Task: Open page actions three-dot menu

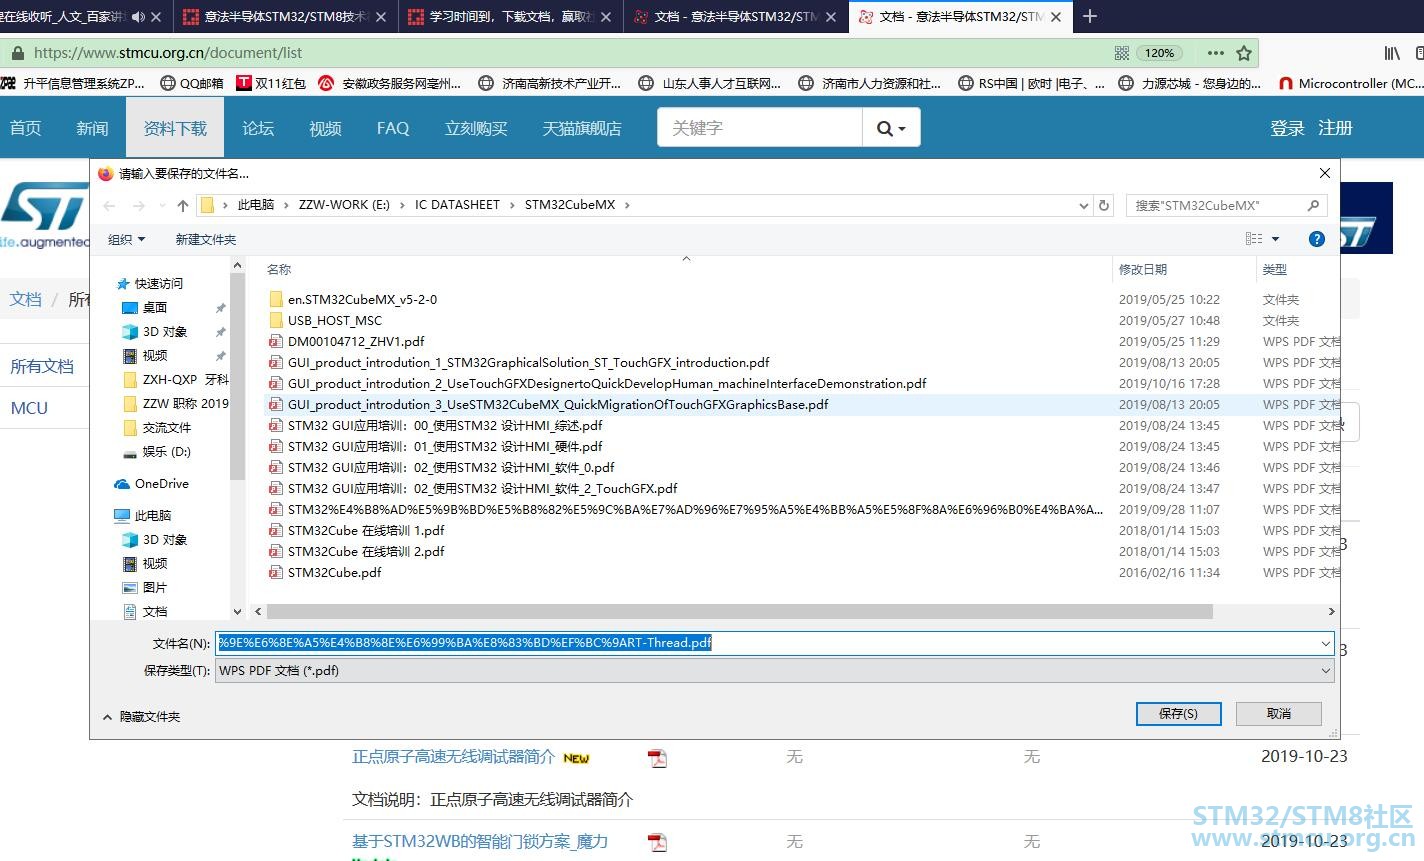Action: pos(1215,53)
